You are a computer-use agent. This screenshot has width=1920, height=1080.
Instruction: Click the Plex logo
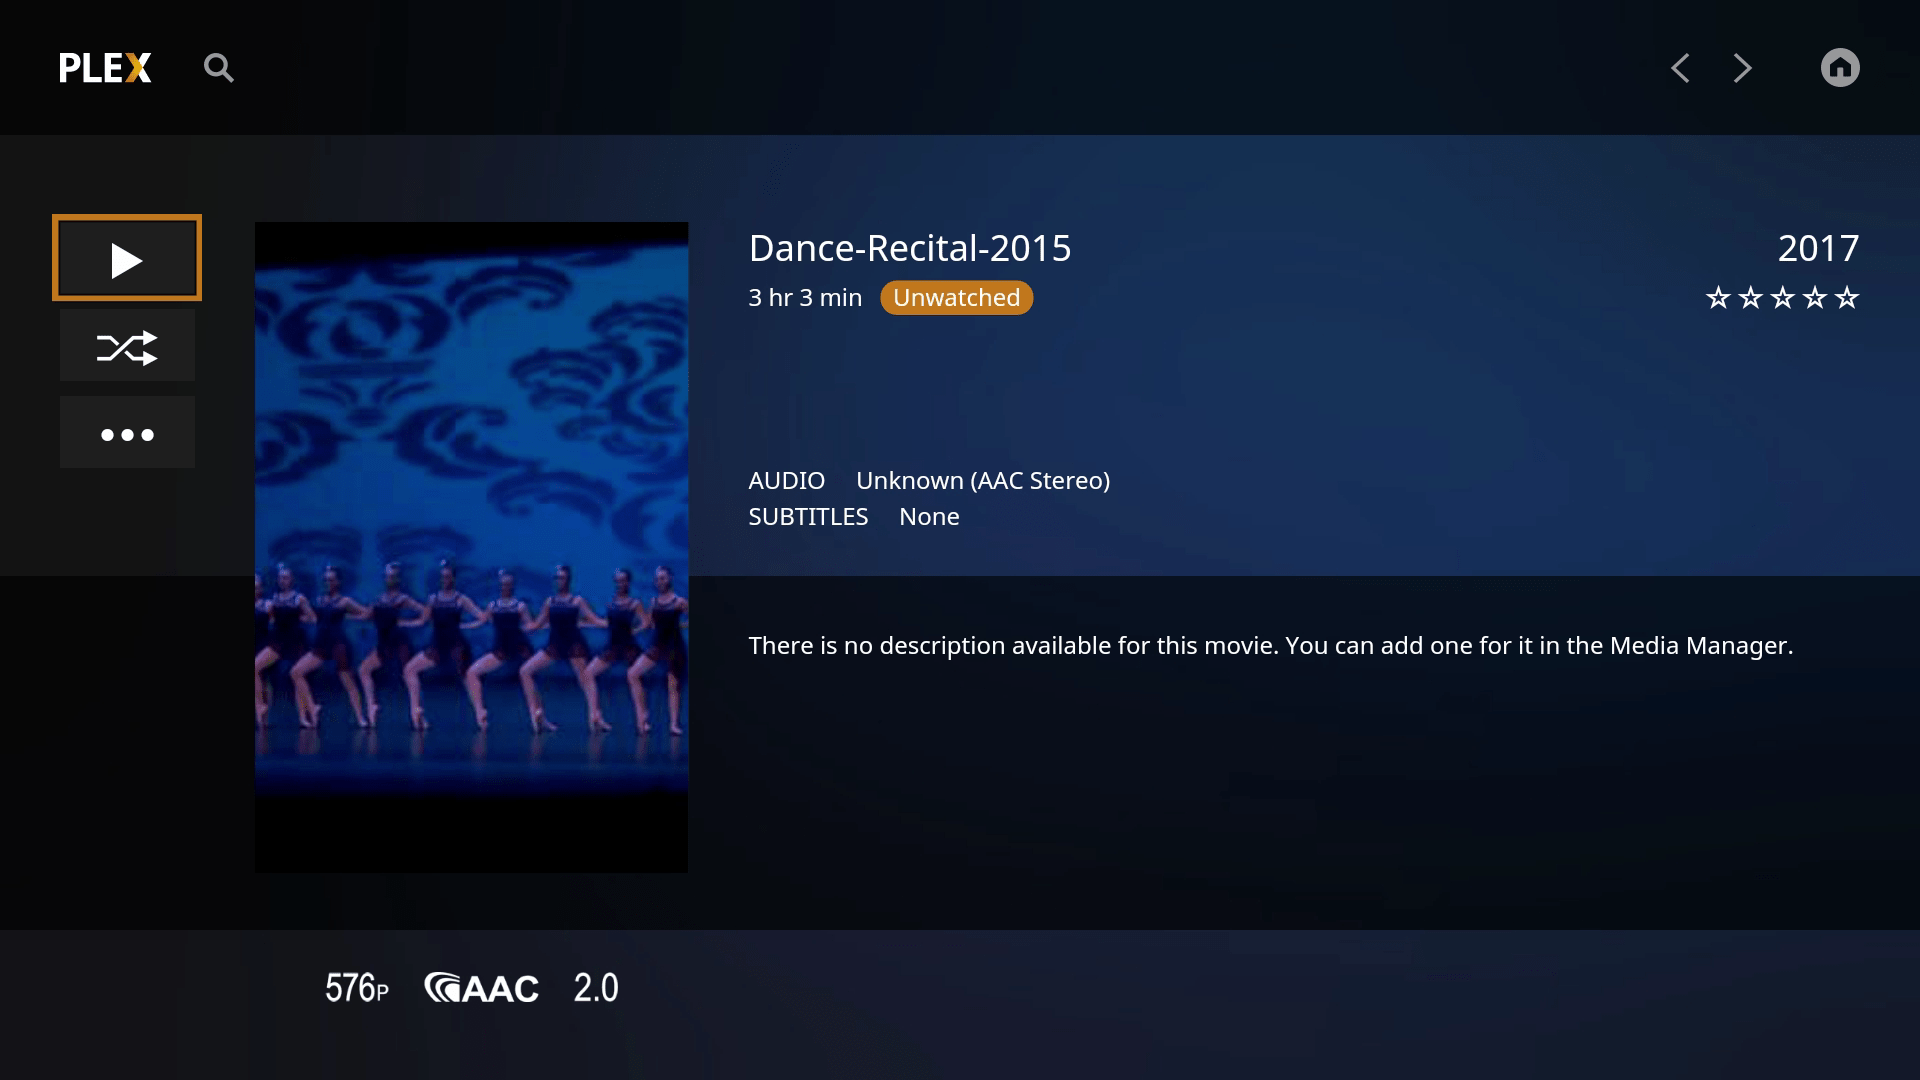(x=105, y=68)
